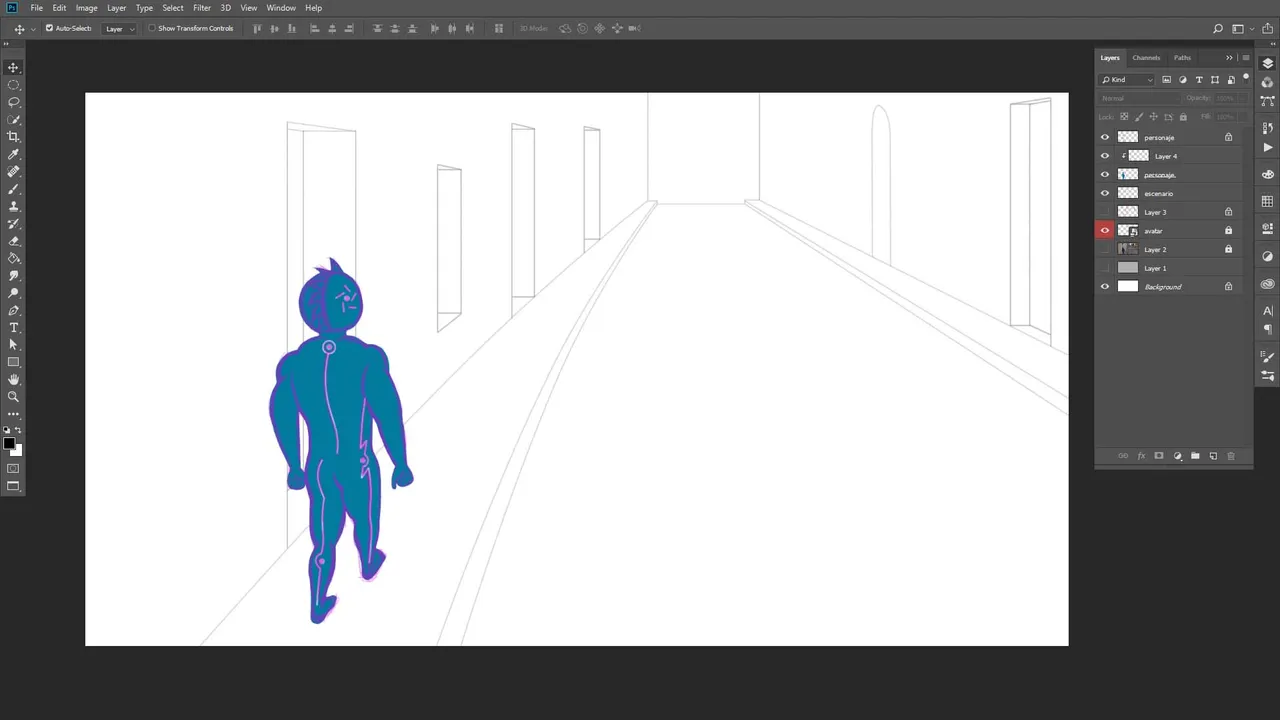Open Move tool preset picker arrow
This screenshot has width=1280, height=720.
pos(33,28)
